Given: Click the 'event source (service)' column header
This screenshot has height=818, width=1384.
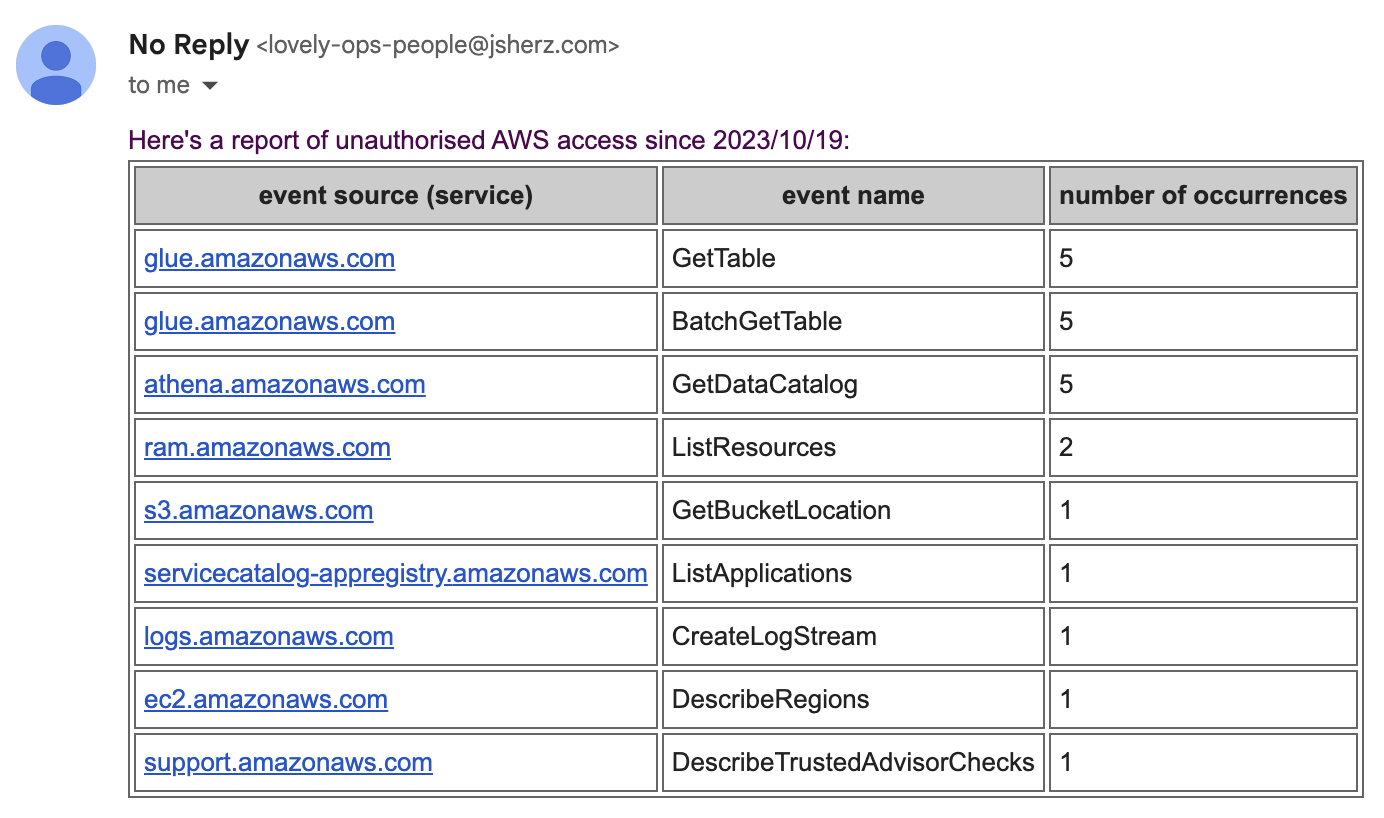Looking at the screenshot, I should coord(395,196).
